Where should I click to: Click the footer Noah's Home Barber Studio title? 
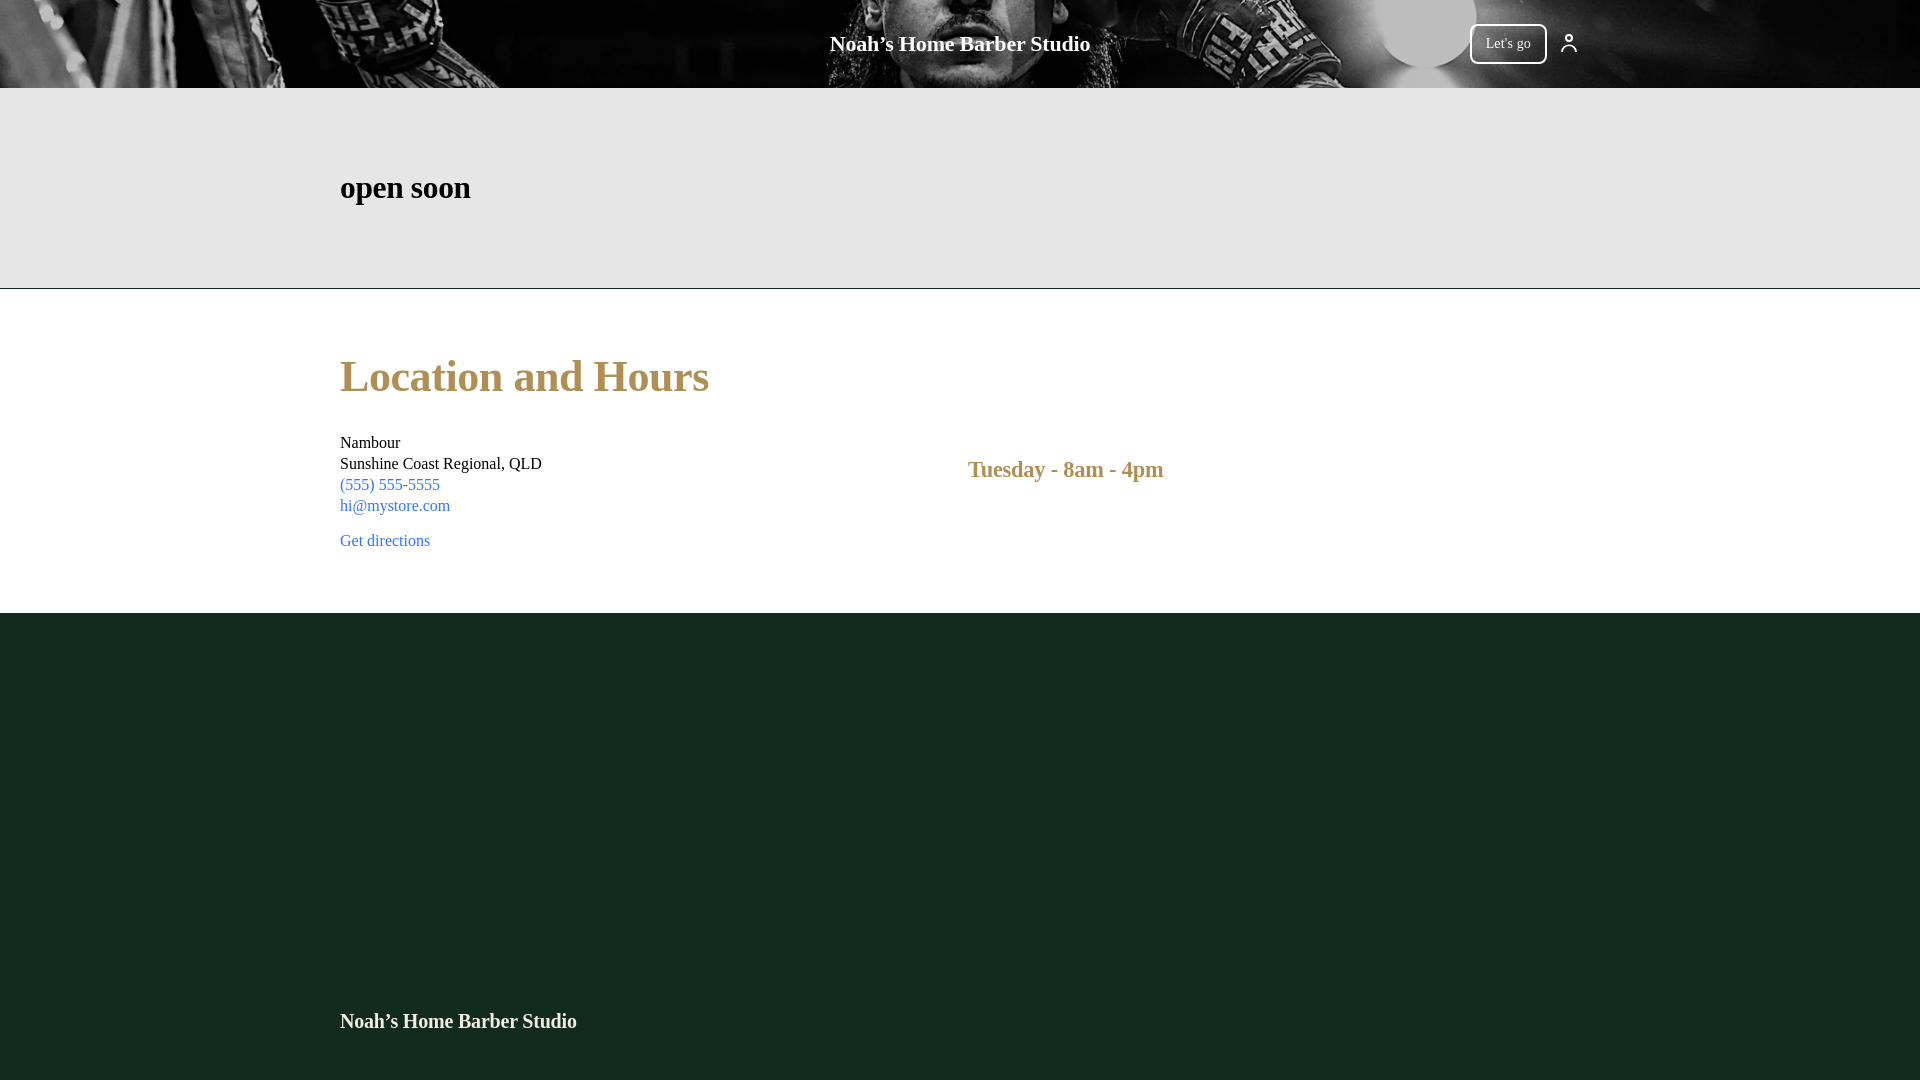coord(458,1021)
